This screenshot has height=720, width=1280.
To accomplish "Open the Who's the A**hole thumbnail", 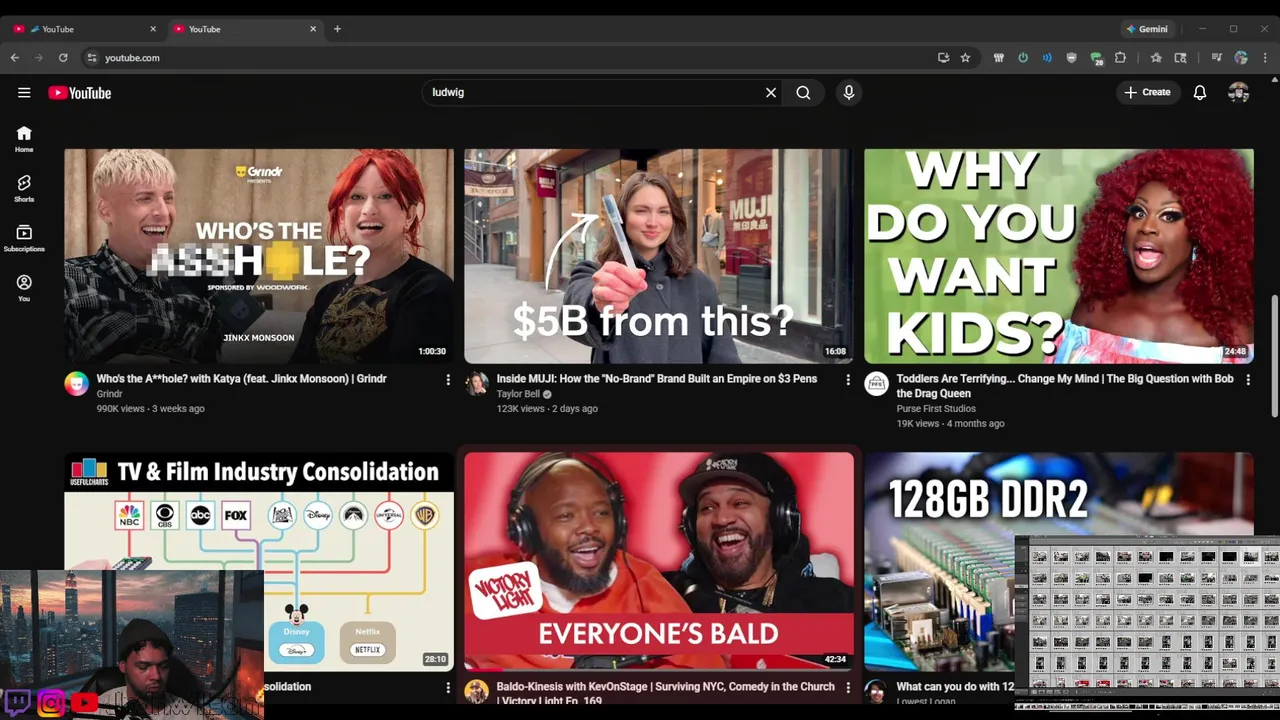I will pos(259,256).
